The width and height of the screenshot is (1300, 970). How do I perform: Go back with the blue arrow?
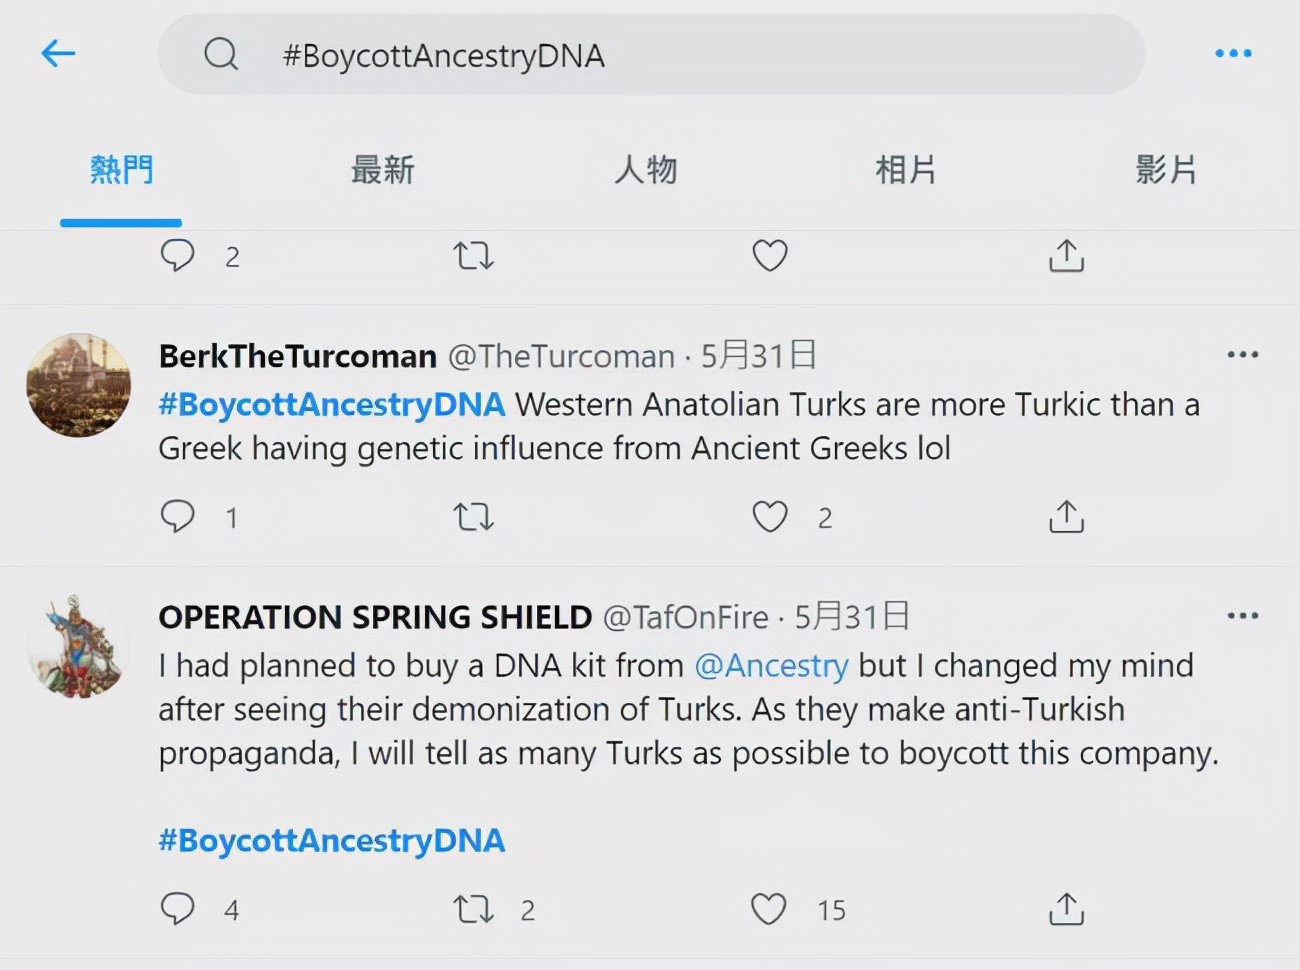(x=58, y=53)
